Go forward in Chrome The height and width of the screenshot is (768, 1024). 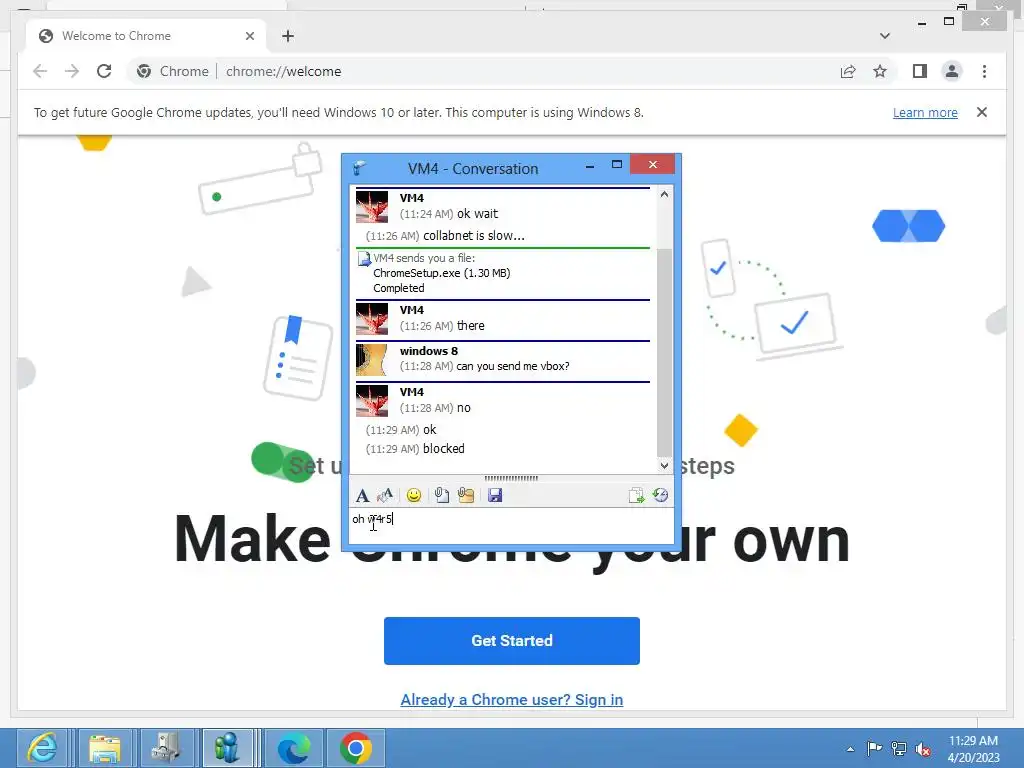[72, 71]
